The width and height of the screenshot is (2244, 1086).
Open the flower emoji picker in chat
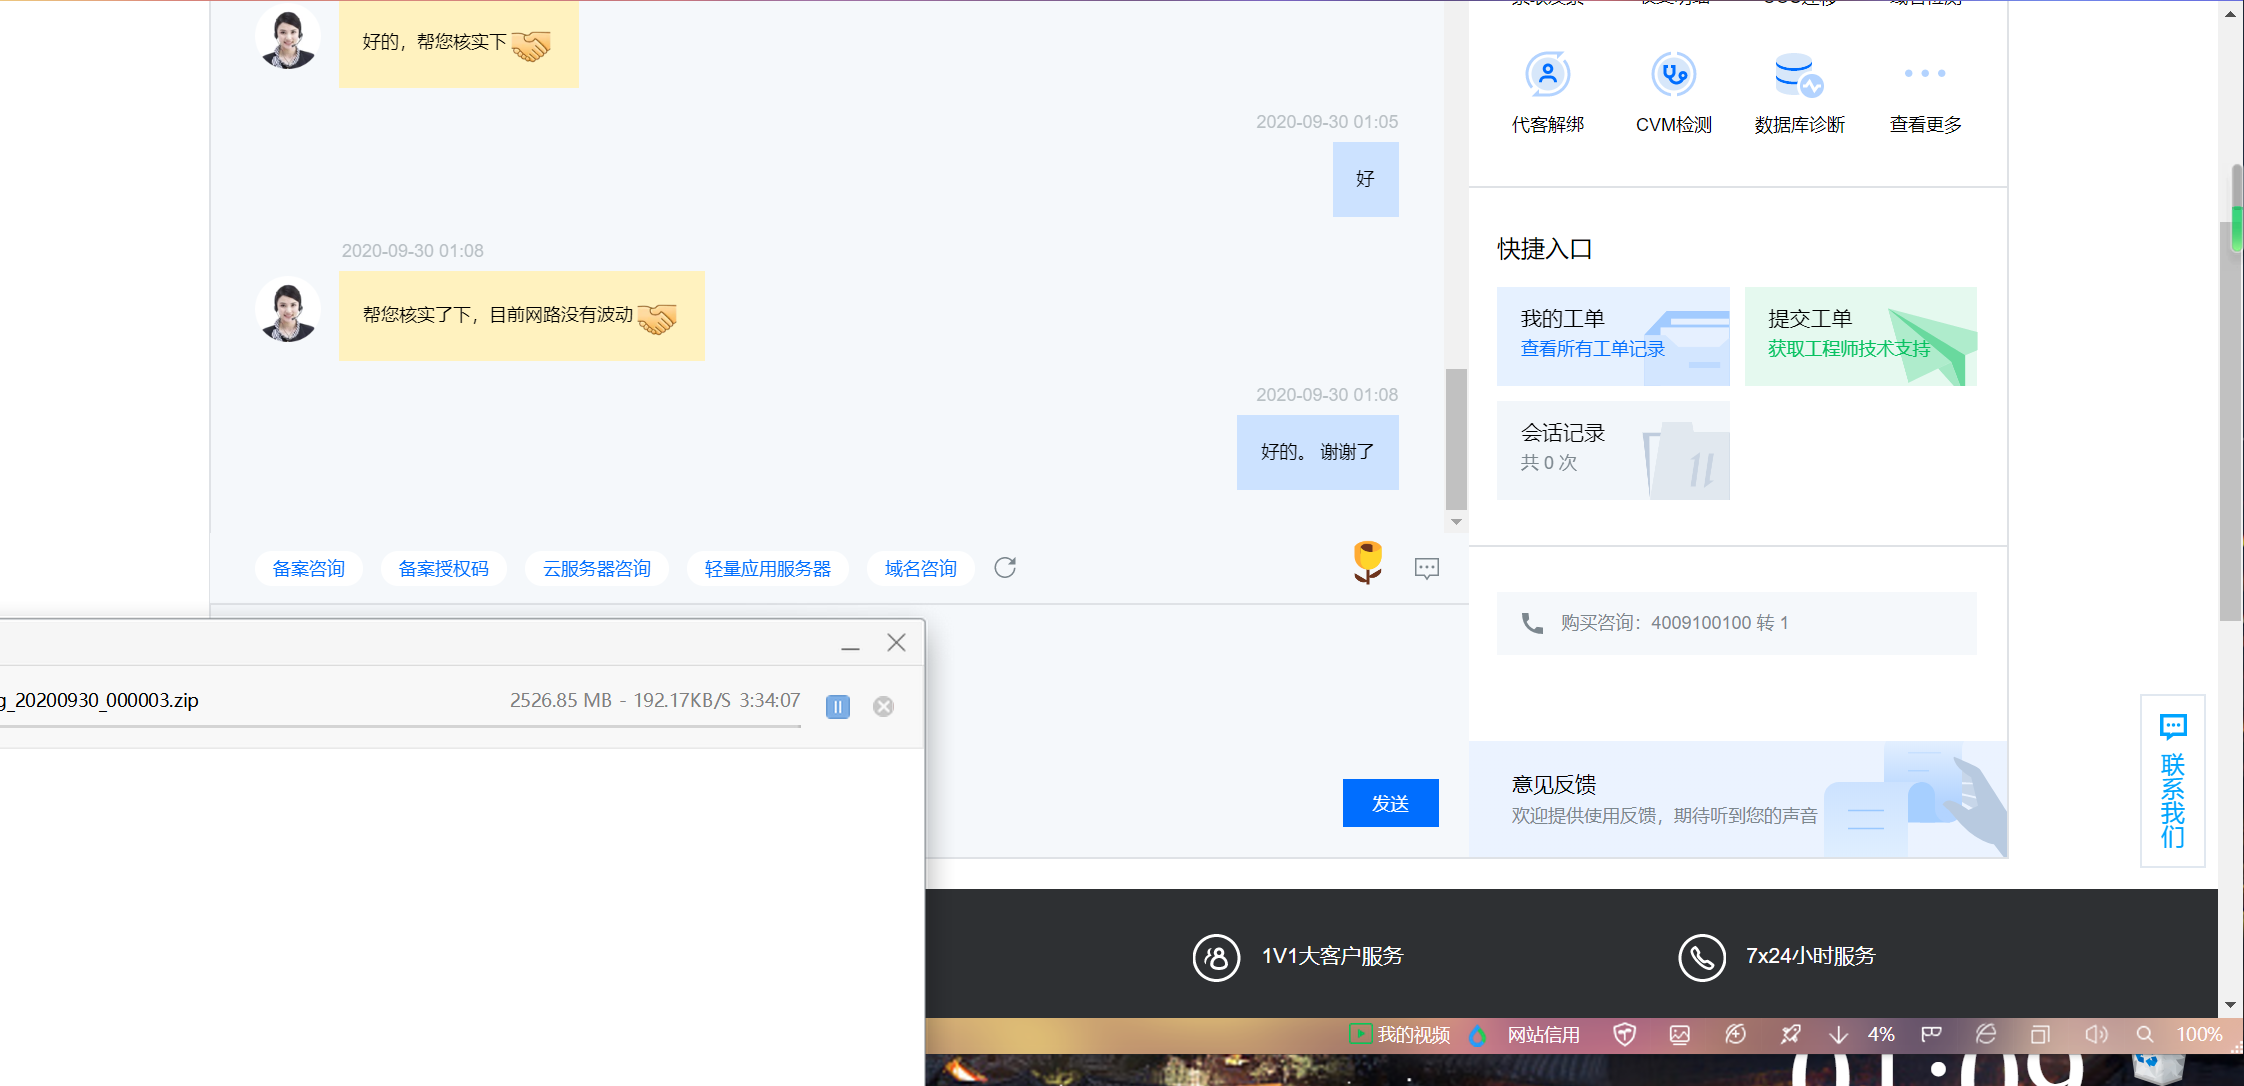(x=1366, y=562)
